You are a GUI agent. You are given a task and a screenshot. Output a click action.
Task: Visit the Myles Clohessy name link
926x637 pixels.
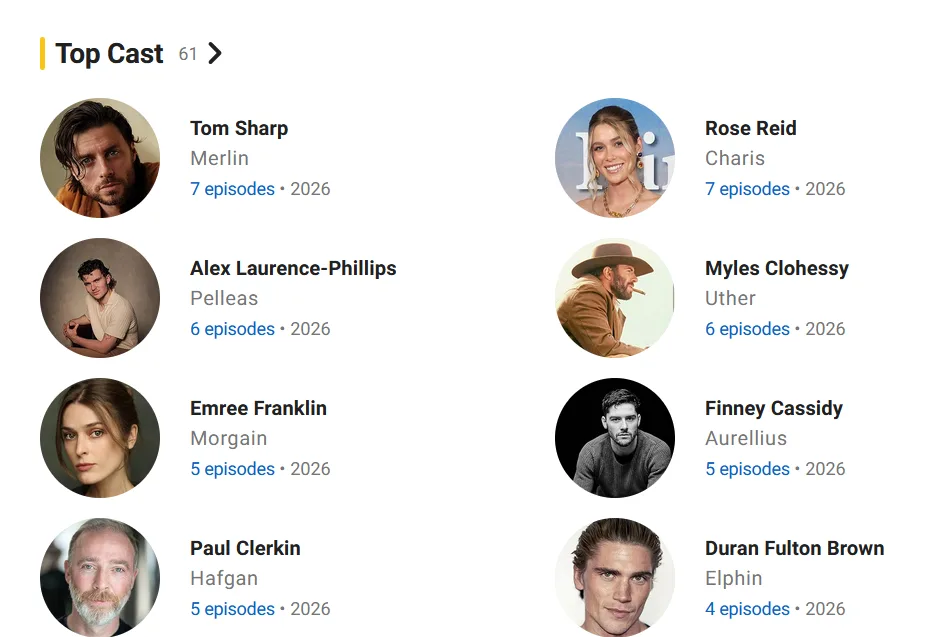[x=776, y=268]
